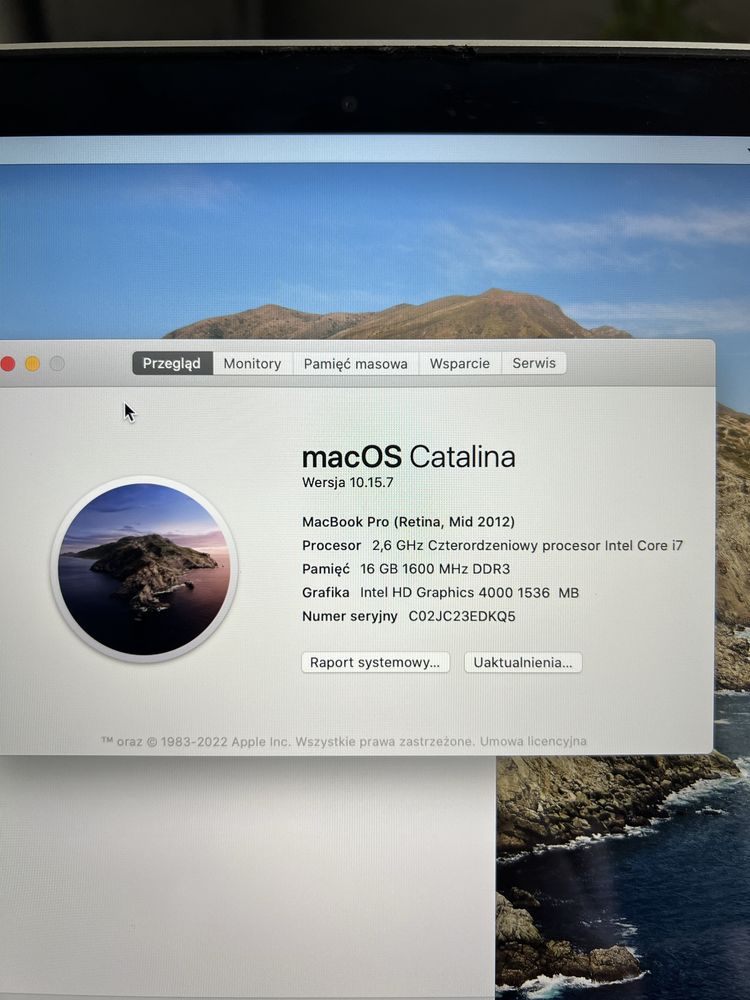Click the macOS Catalina island logo
The width and height of the screenshot is (750, 1000).
[x=144, y=569]
